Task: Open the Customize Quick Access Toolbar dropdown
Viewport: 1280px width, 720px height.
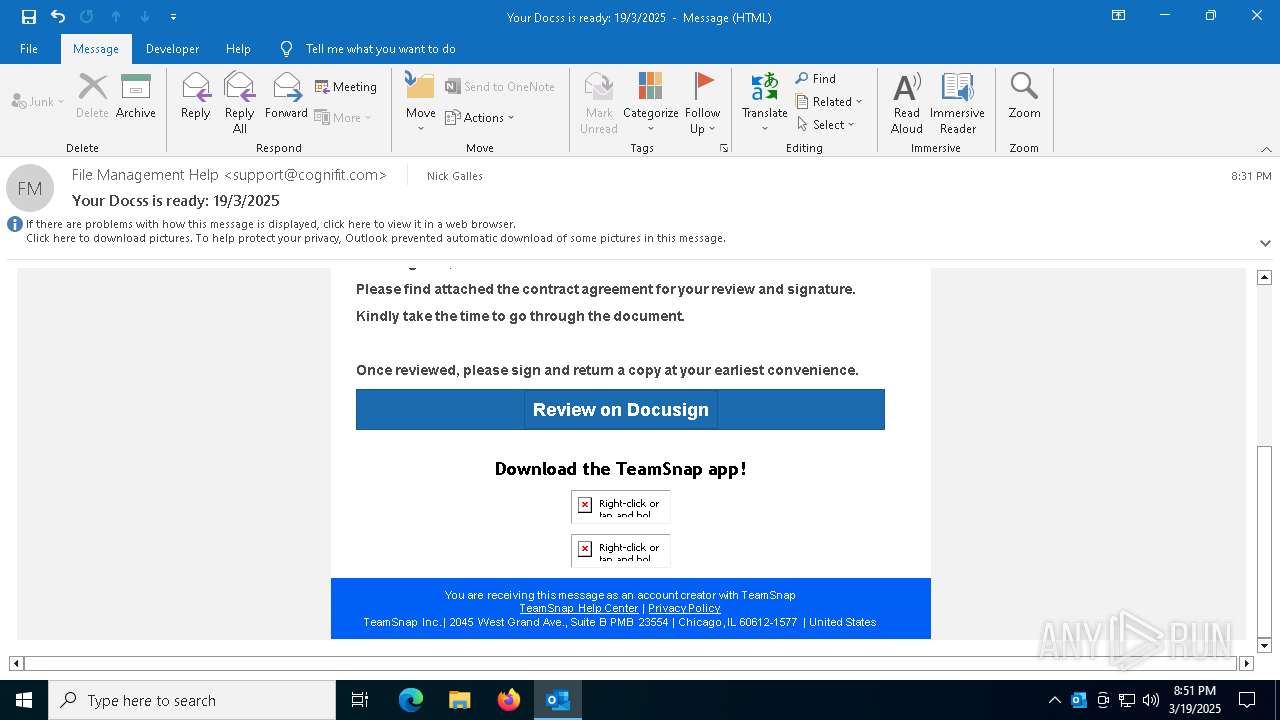Action: tap(173, 16)
